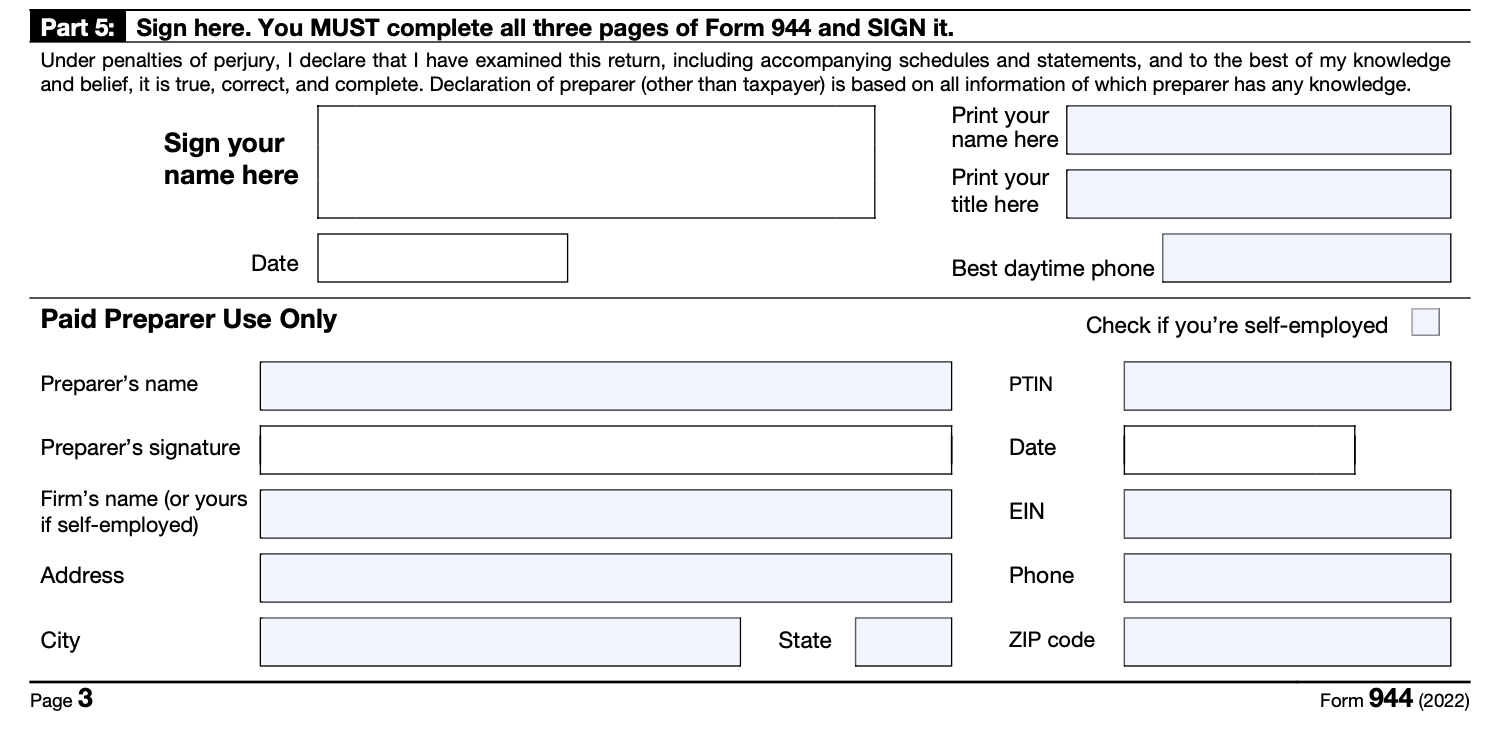This screenshot has width=1510, height=738.
Task: Click the EIN input field
Action: pos(1286,514)
